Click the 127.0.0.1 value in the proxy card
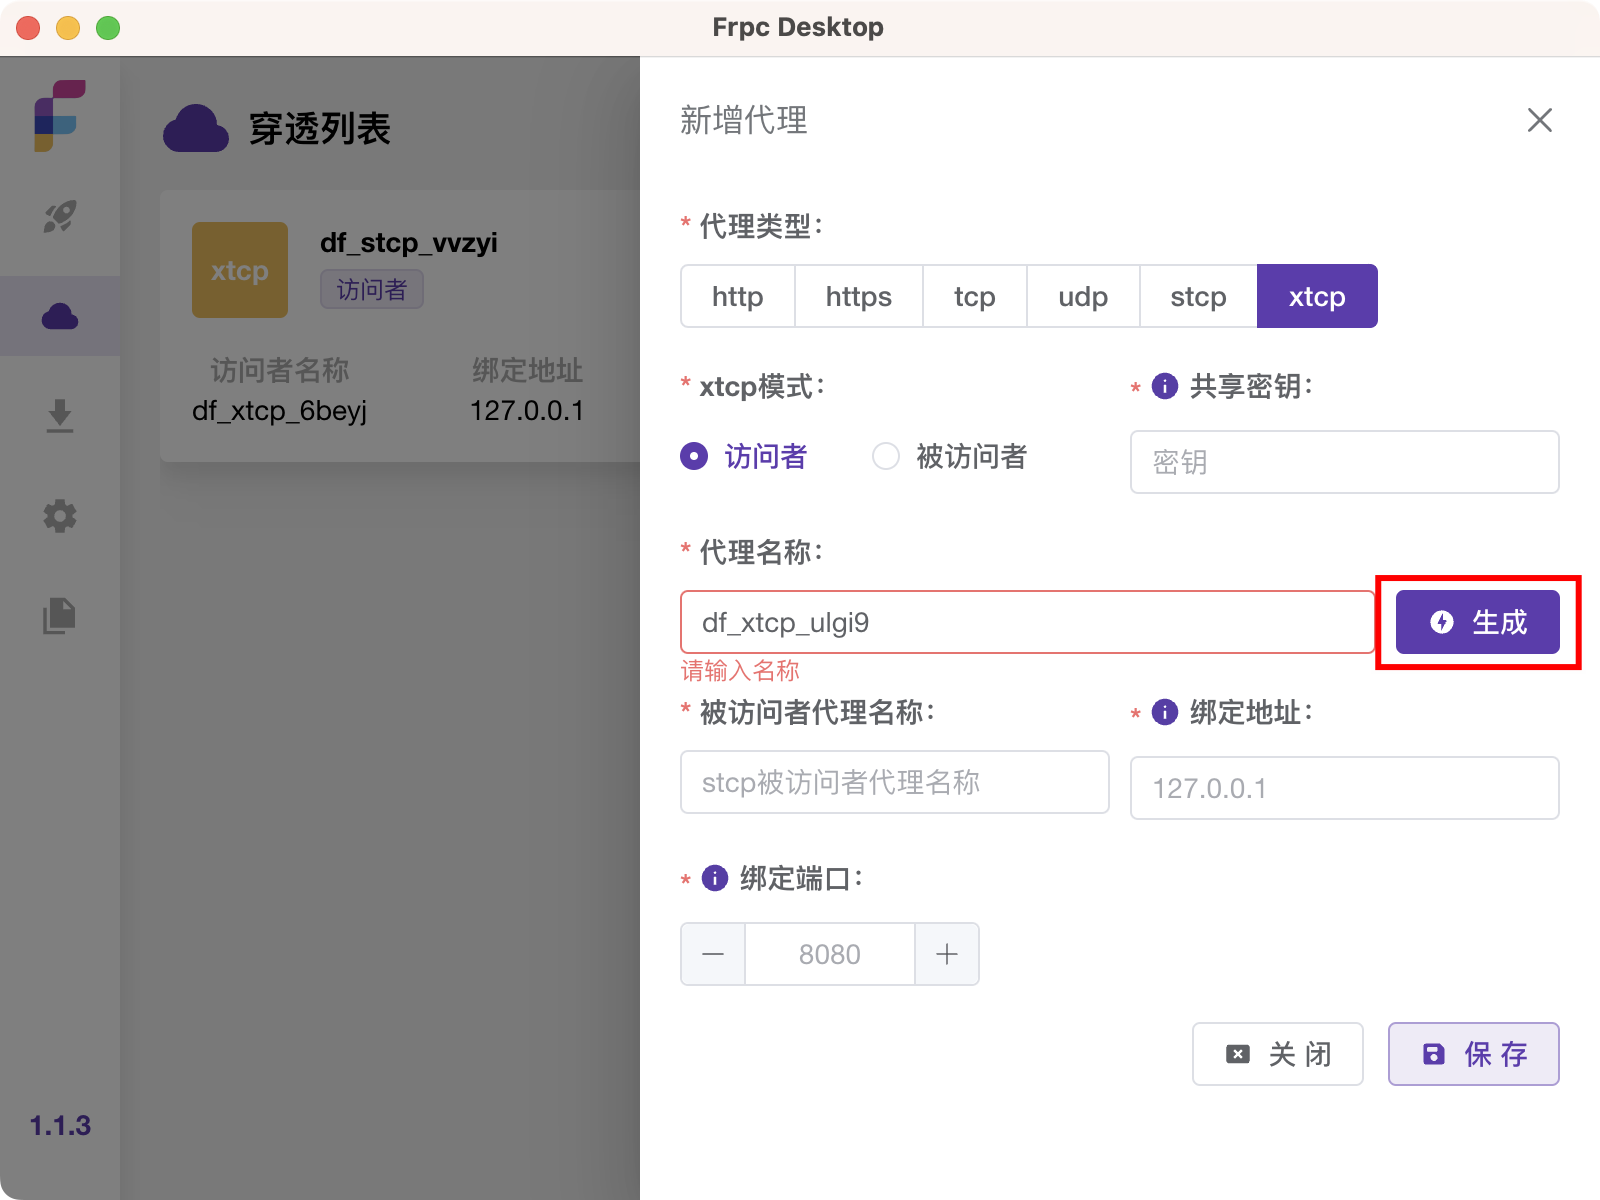The height and width of the screenshot is (1200, 1600). coord(527,411)
